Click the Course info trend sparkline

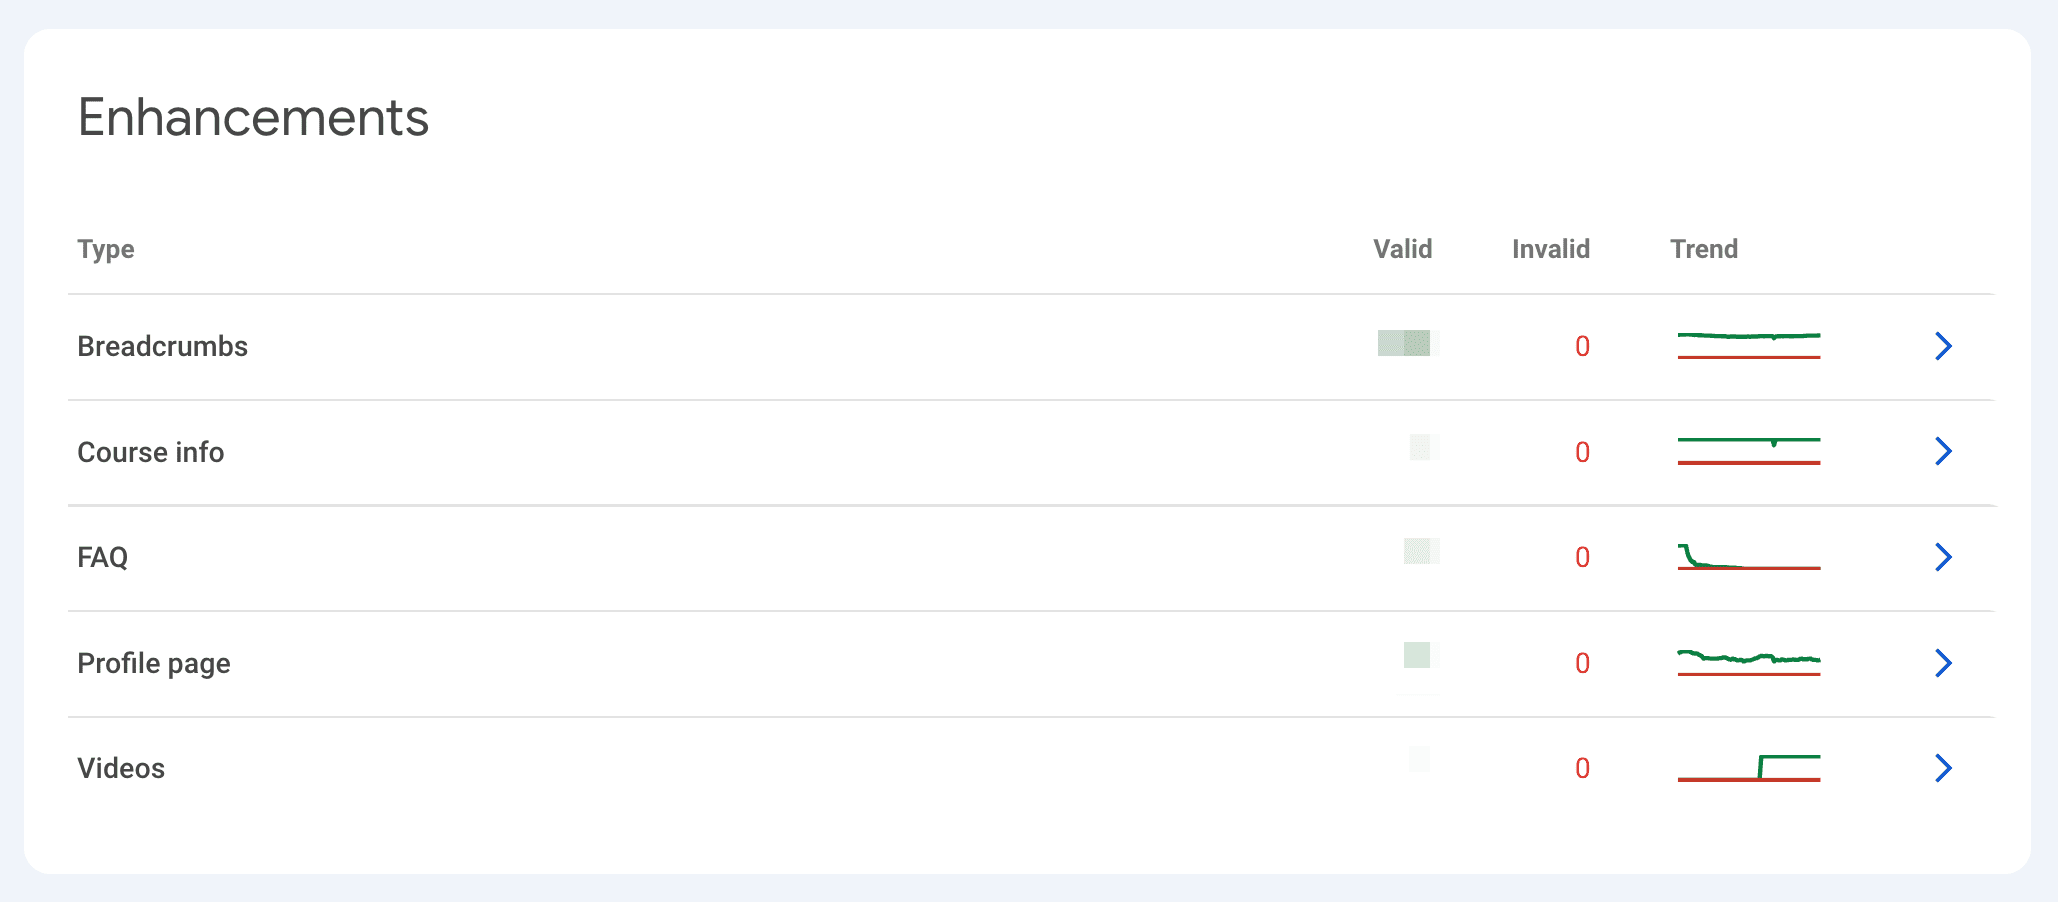point(1748,451)
